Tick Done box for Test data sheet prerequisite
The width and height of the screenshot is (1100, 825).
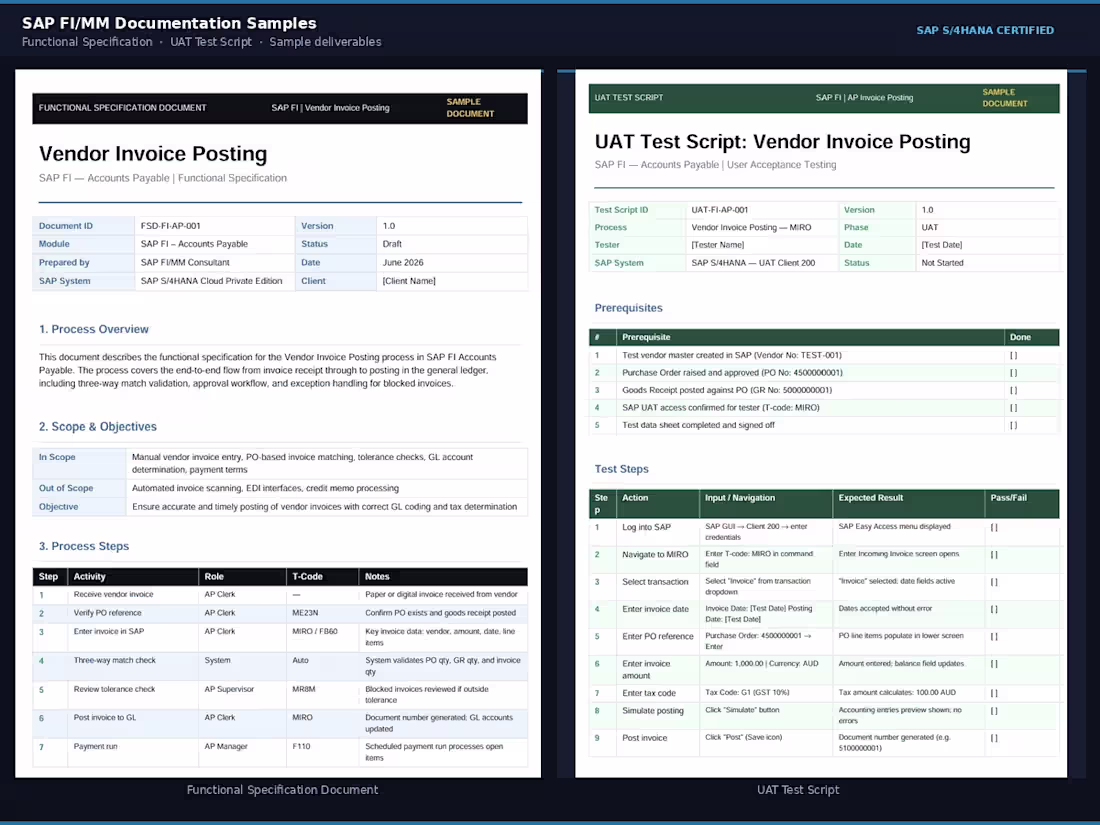[x=1013, y=425]
